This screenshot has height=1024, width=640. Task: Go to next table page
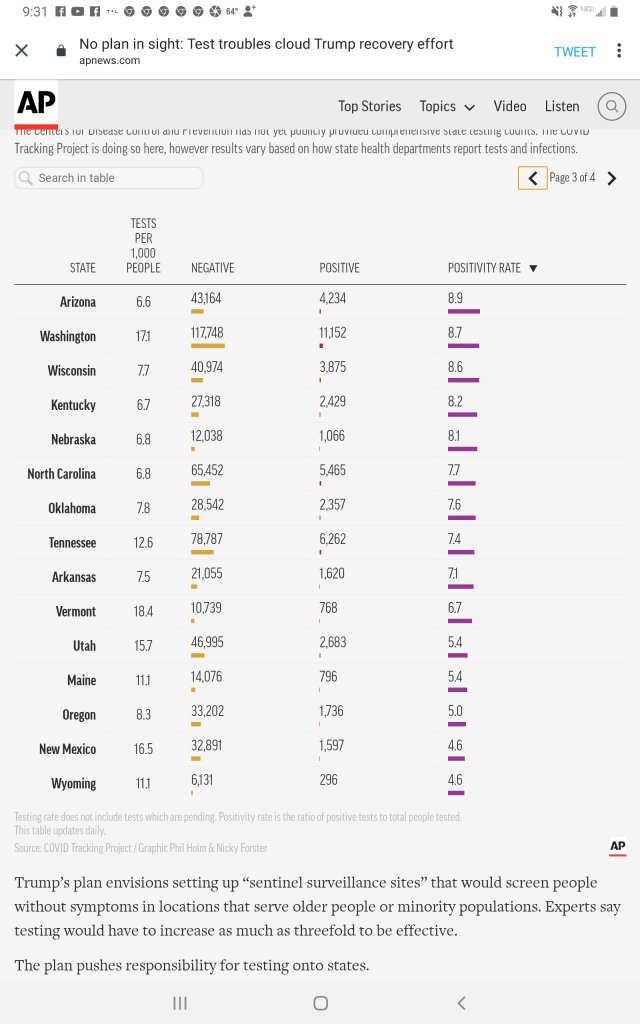(x=612, y=178)
